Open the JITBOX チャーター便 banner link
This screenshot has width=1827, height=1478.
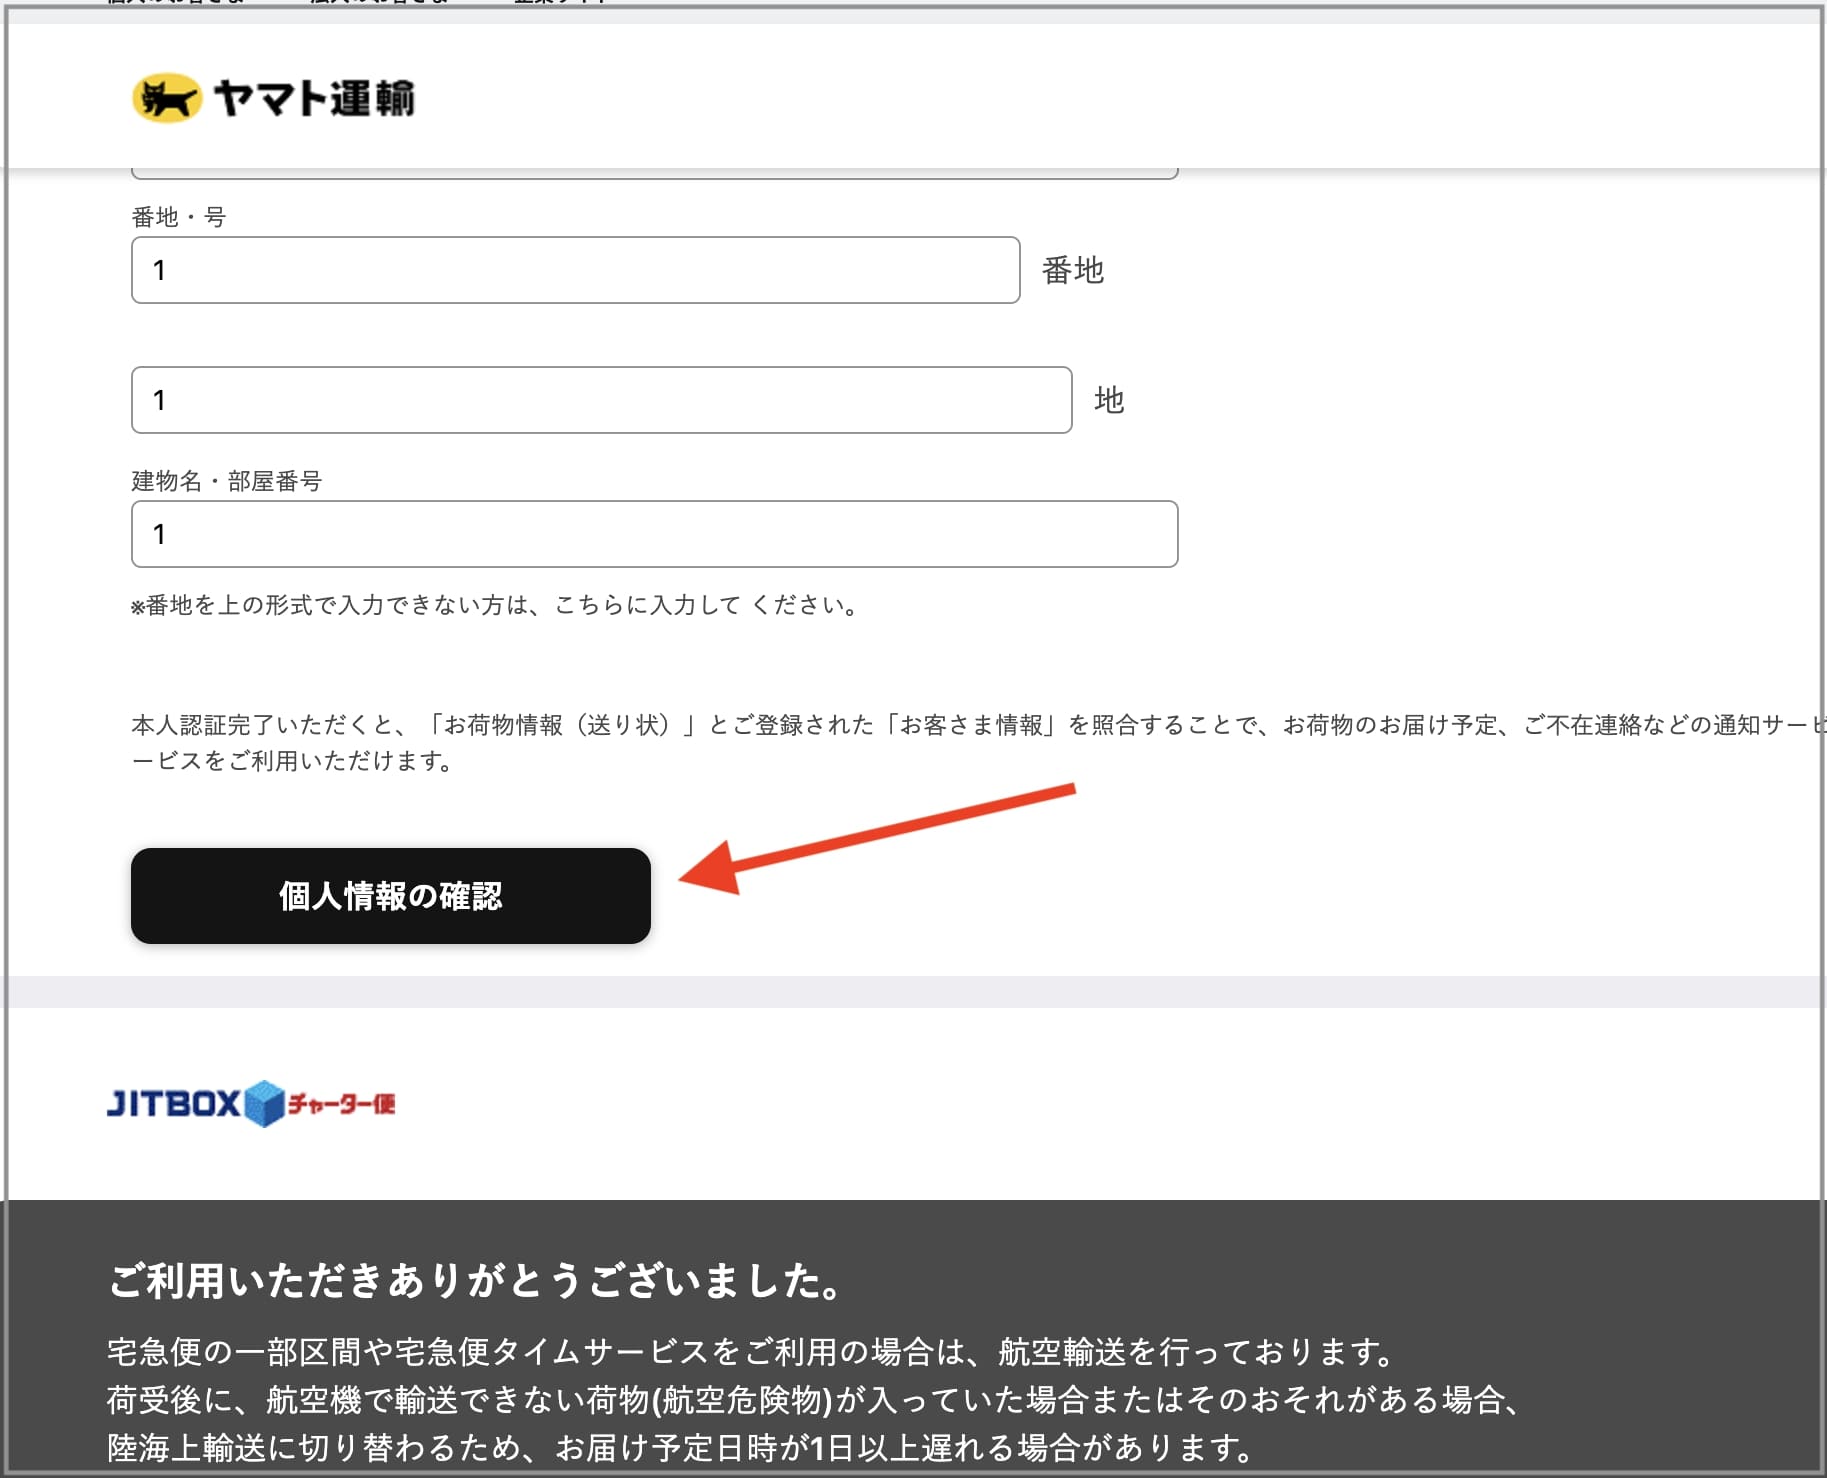(x=251, y=1103)
